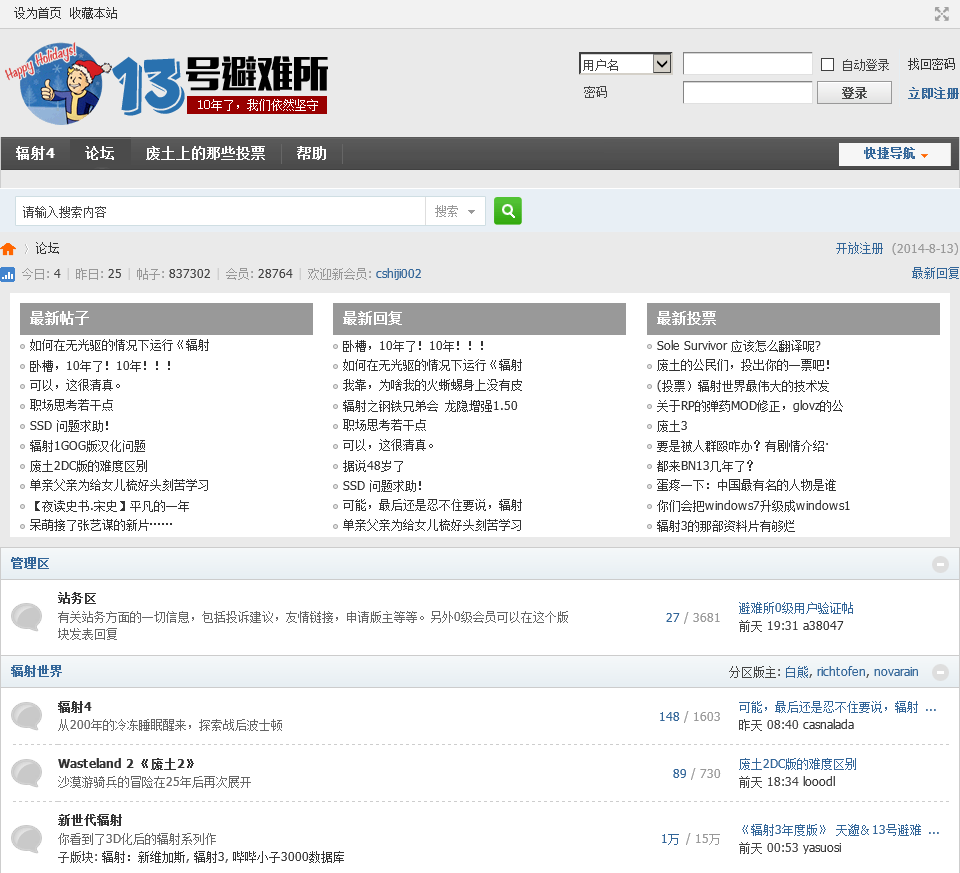Open post 职场思考若干点 in 最新帖子

pyautogui.click(x=71, y=405)
